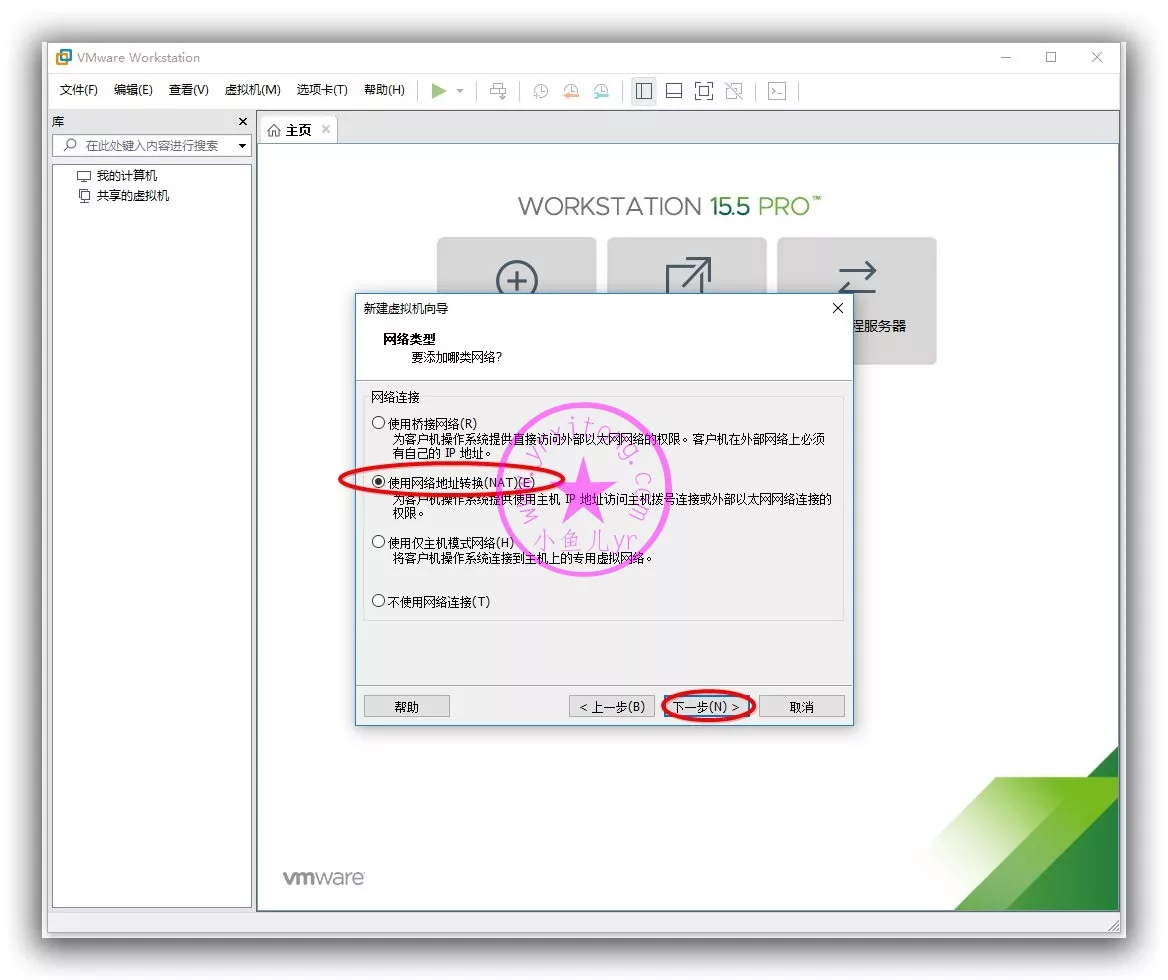
Task: Select the bridged network (桥接网络) radio option
Action: 378,423
